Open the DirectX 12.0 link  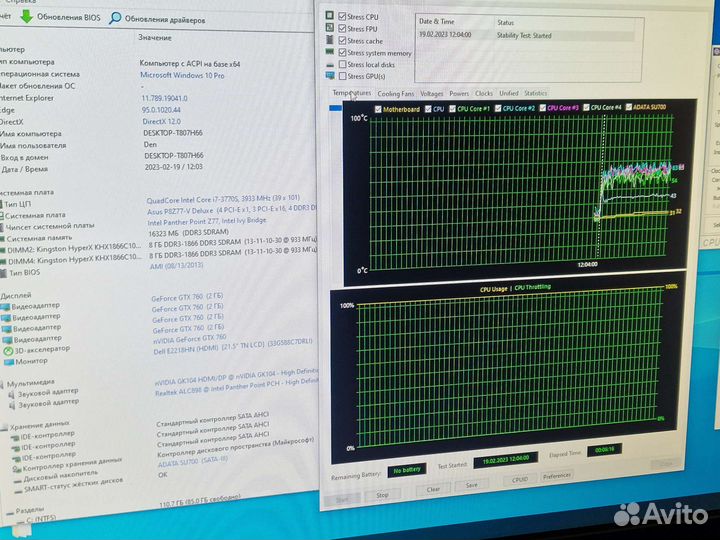click(x=161, y=122)
